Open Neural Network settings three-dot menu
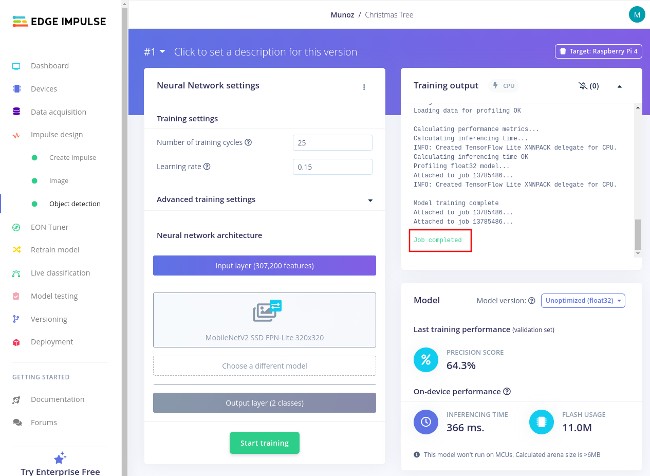 tap(364, 87)
